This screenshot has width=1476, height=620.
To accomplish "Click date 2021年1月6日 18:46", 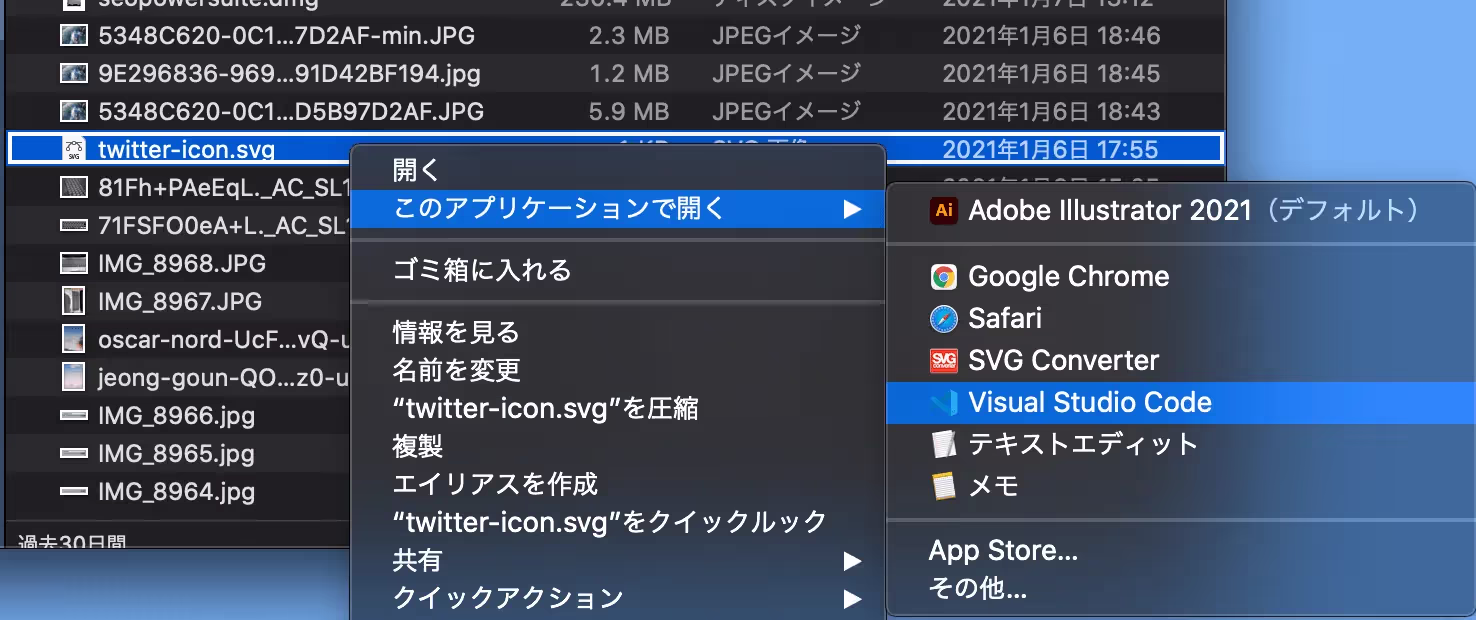I will [x=1051, y=36].
